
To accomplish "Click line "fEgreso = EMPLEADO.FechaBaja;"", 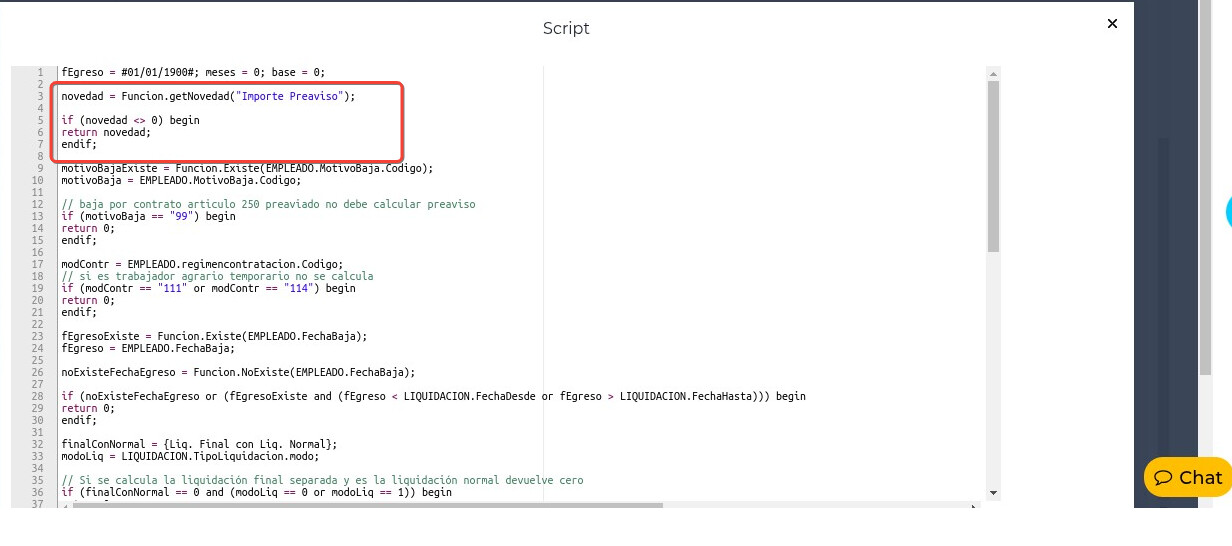I will pyautogui.click(x=148, y=348).
